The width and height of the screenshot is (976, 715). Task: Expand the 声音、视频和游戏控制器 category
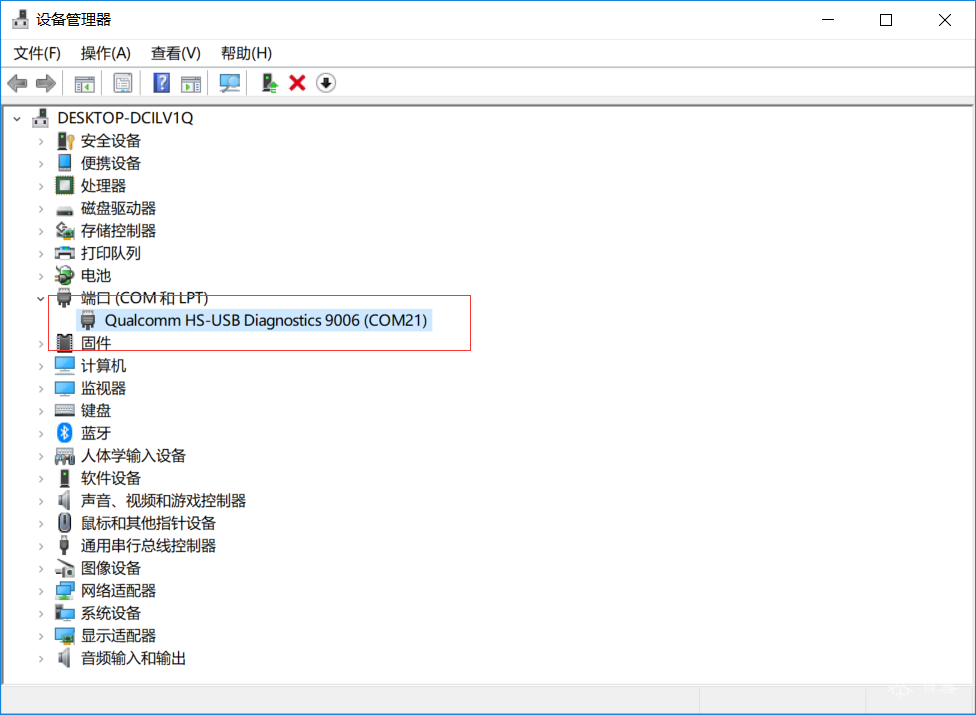pyautogui.click(x=41, y=501)
